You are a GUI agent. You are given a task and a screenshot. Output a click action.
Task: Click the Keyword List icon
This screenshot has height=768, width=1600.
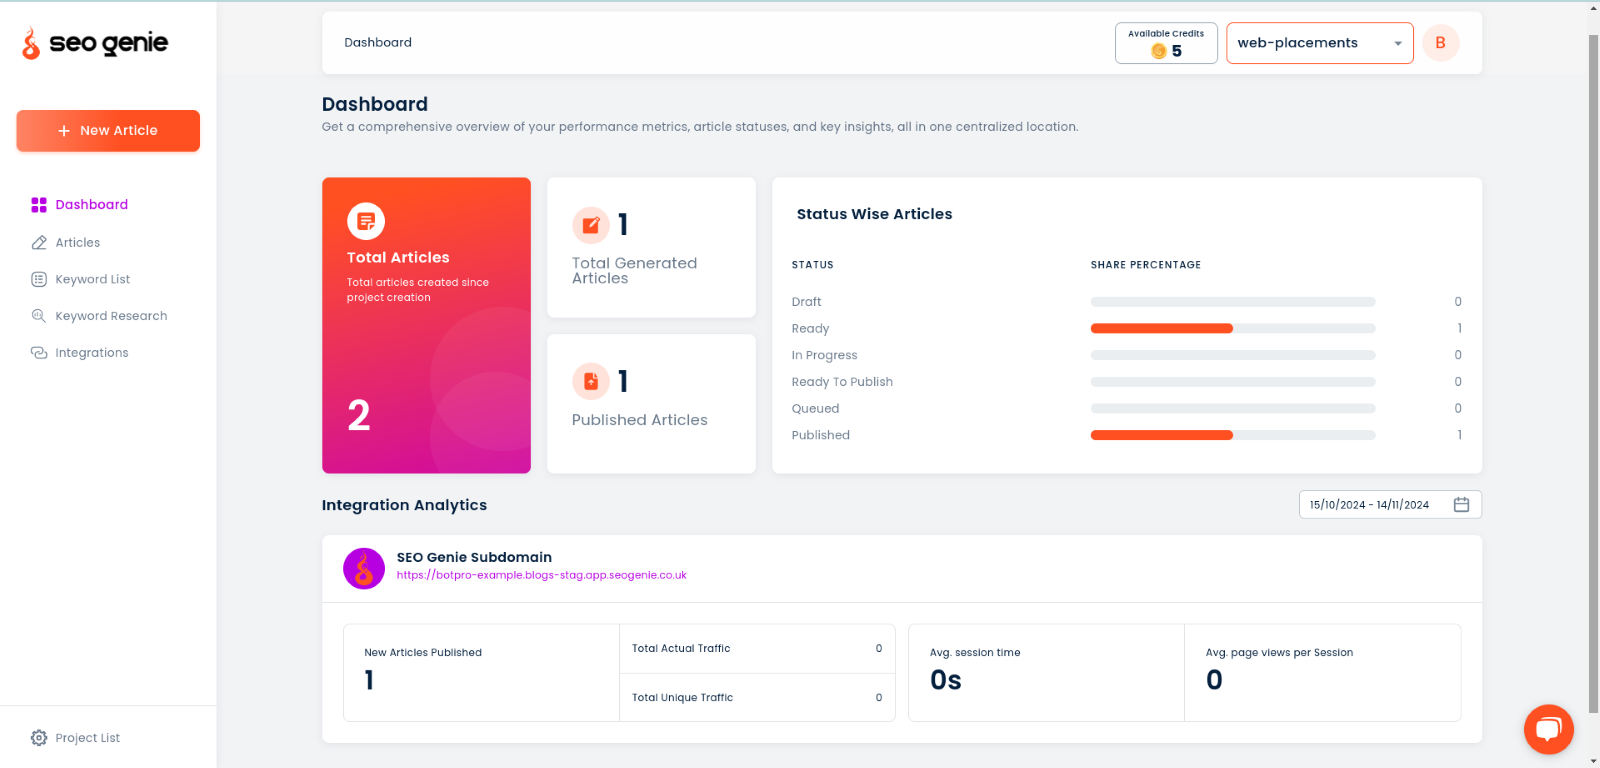click(39, 280)
